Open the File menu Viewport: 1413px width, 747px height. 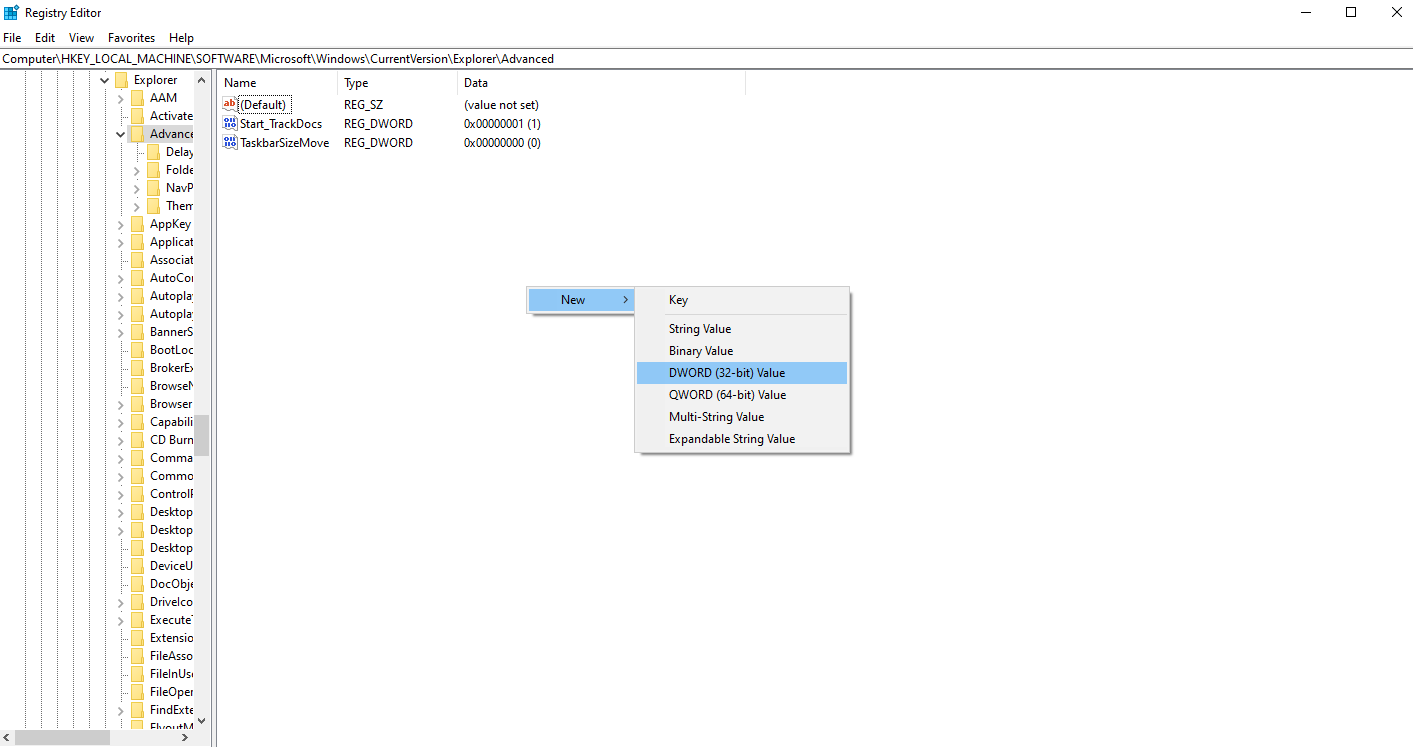point(12,38)
